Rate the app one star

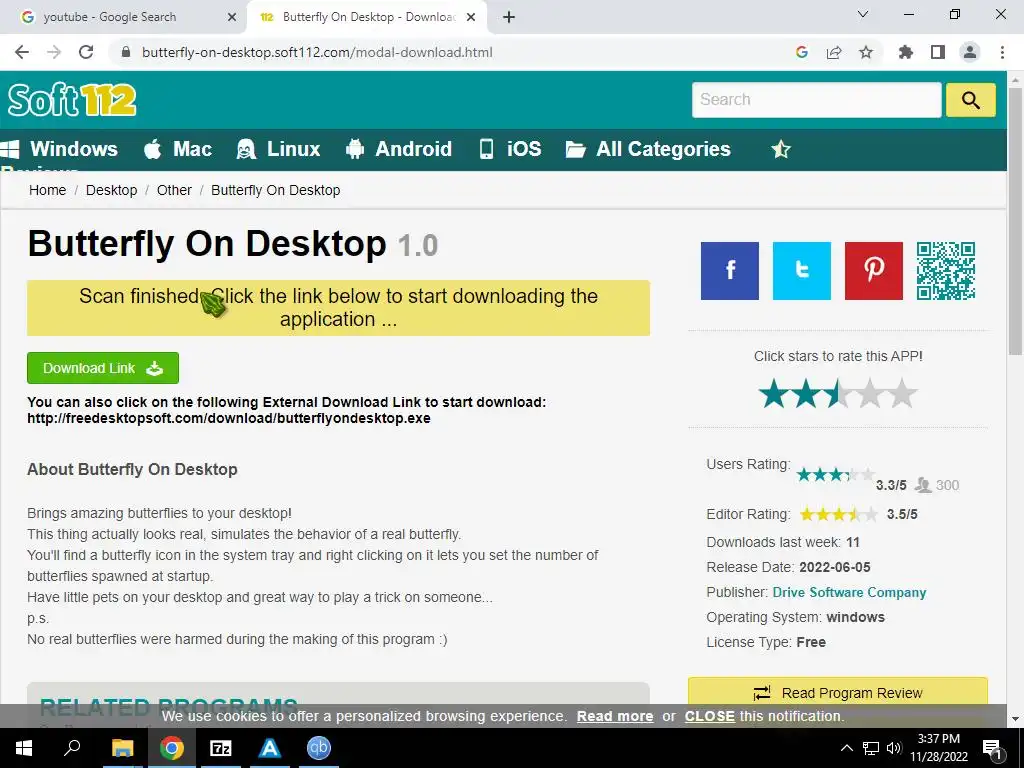click(x=774, y=393)
